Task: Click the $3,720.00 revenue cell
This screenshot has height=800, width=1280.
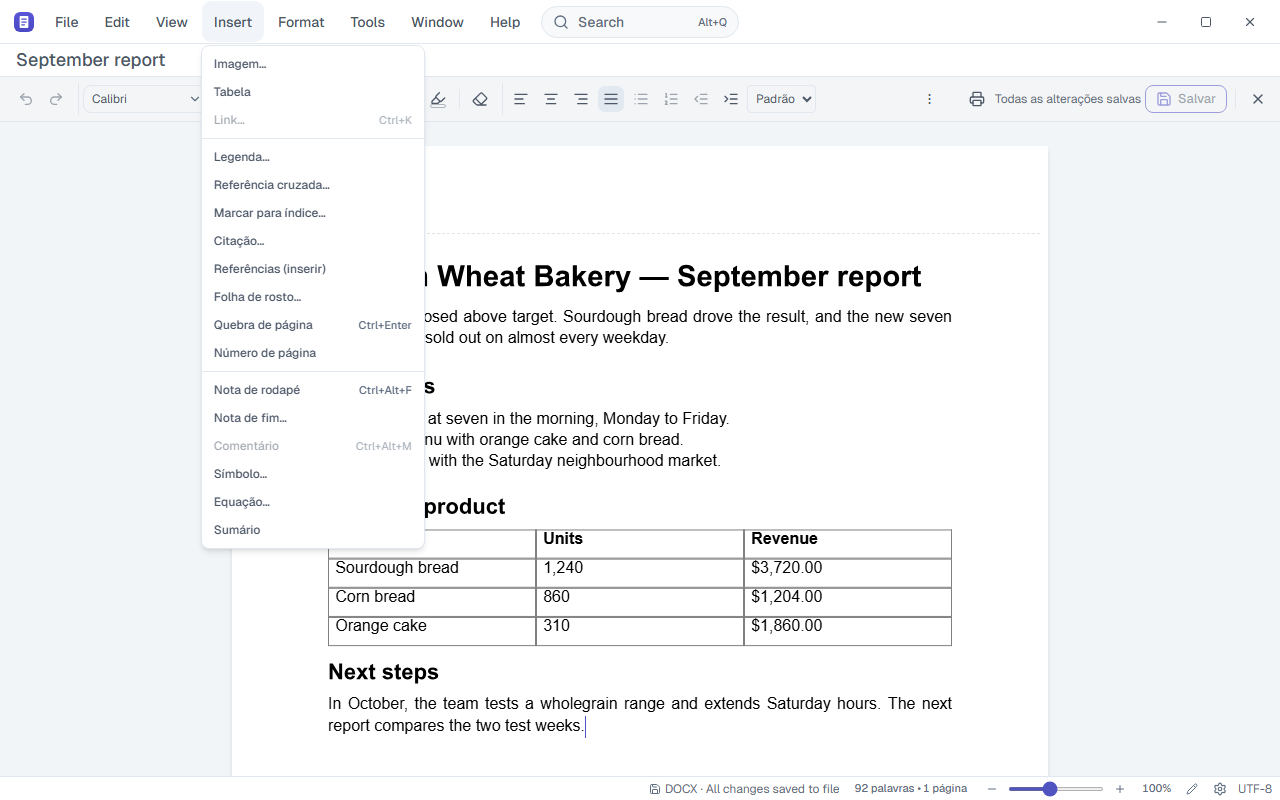Action: (x=848, y=573)
